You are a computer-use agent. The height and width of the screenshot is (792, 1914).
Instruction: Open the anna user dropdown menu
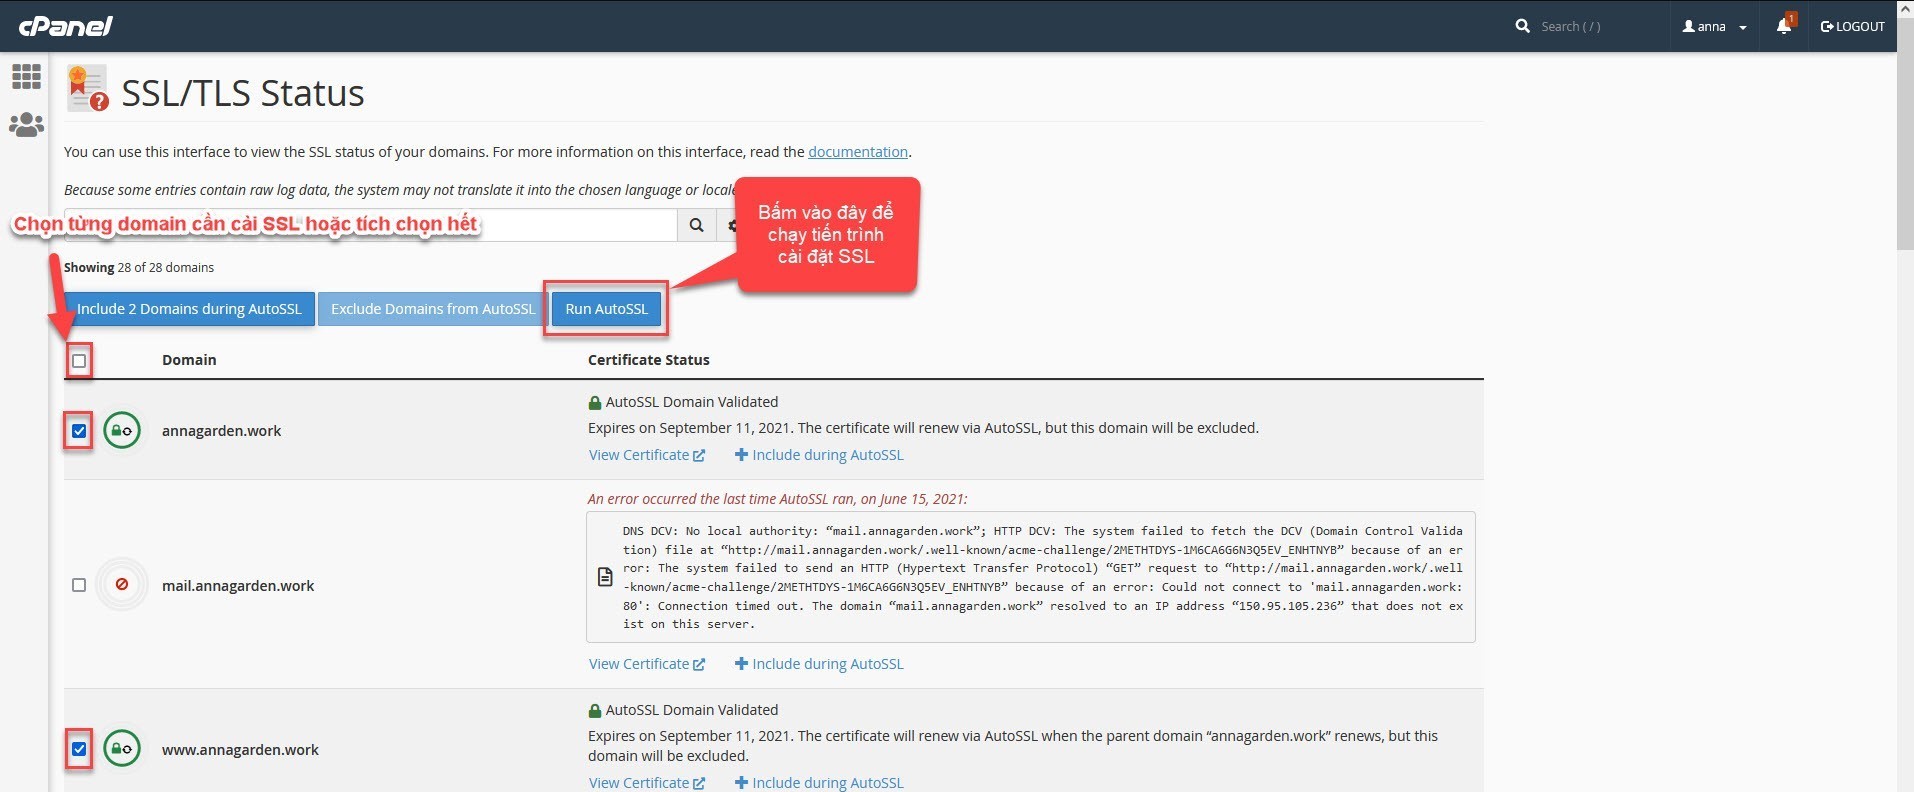coord(1714,26)
